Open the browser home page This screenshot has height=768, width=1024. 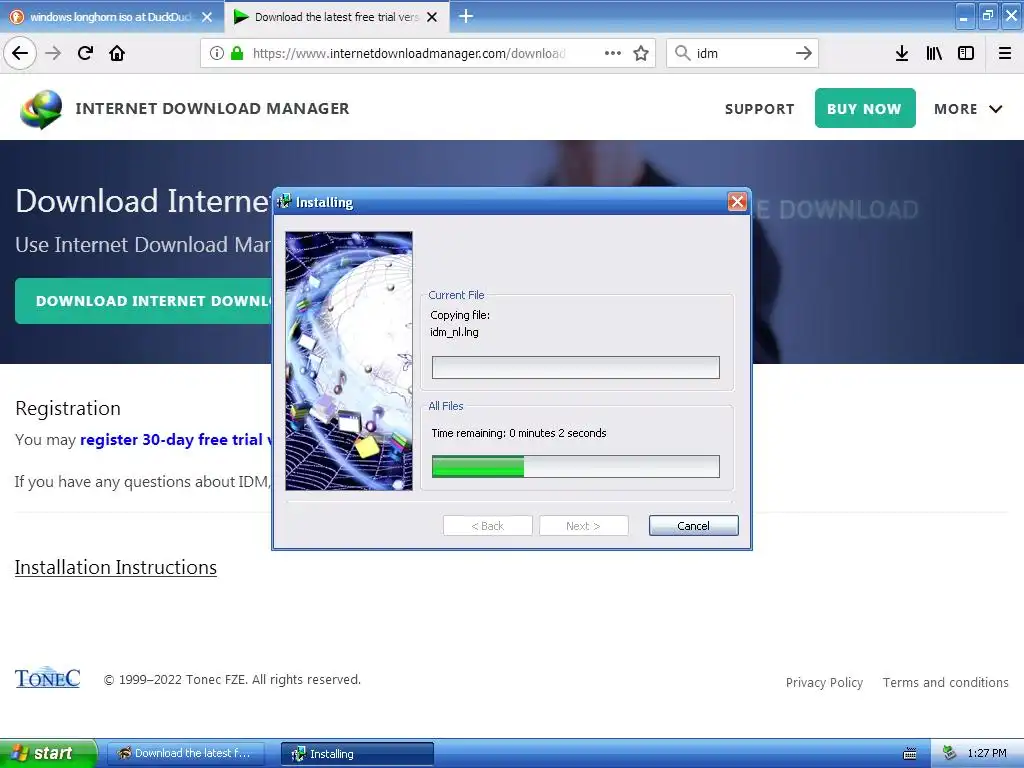pyautogui.click(x=117, y=53)
